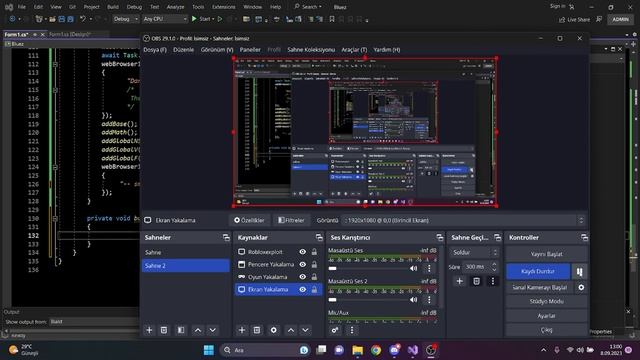640x360 pixels.
Task: Move scene up in Sahneler
Action: (x=198, y=330)
